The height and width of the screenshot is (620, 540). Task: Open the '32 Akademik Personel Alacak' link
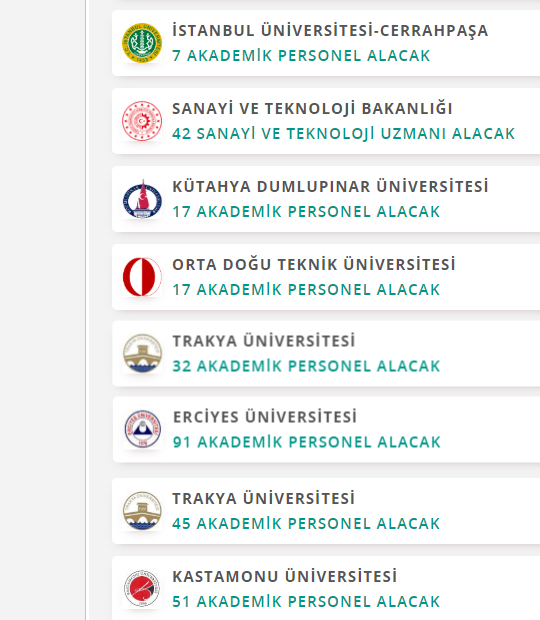[306, 366]
